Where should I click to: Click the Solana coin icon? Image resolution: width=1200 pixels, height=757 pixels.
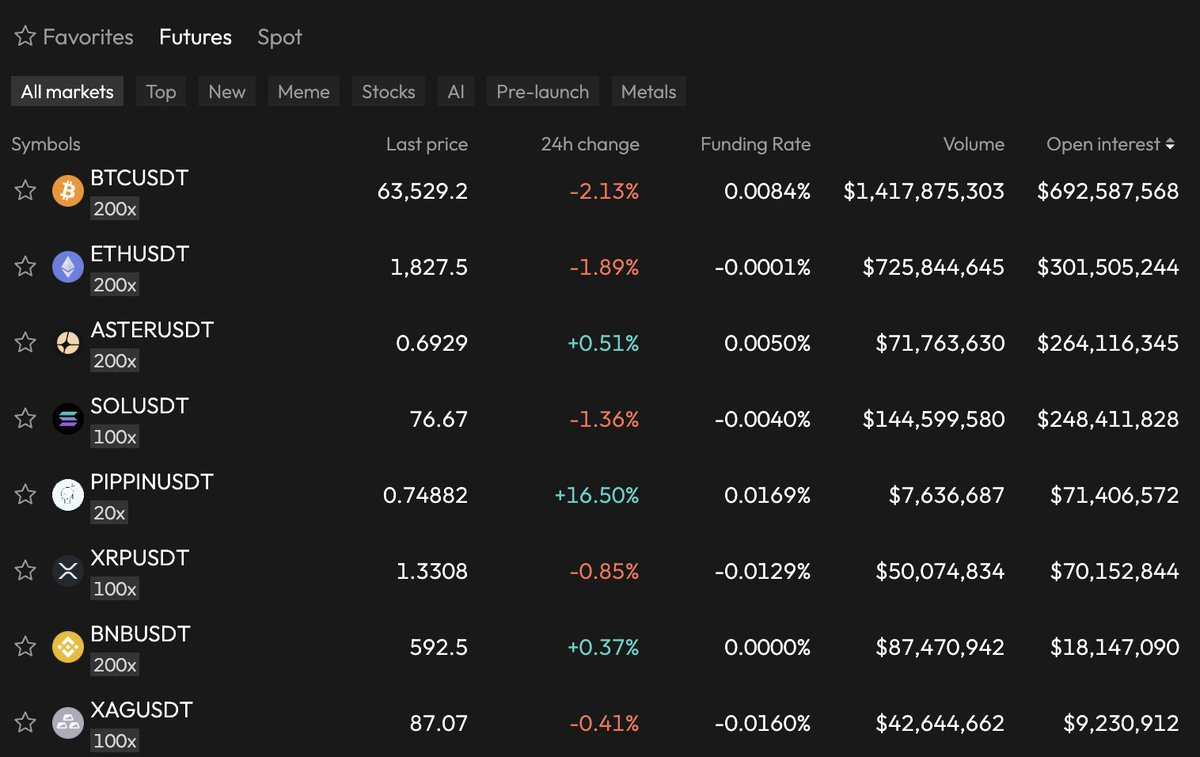coord(68,418)
